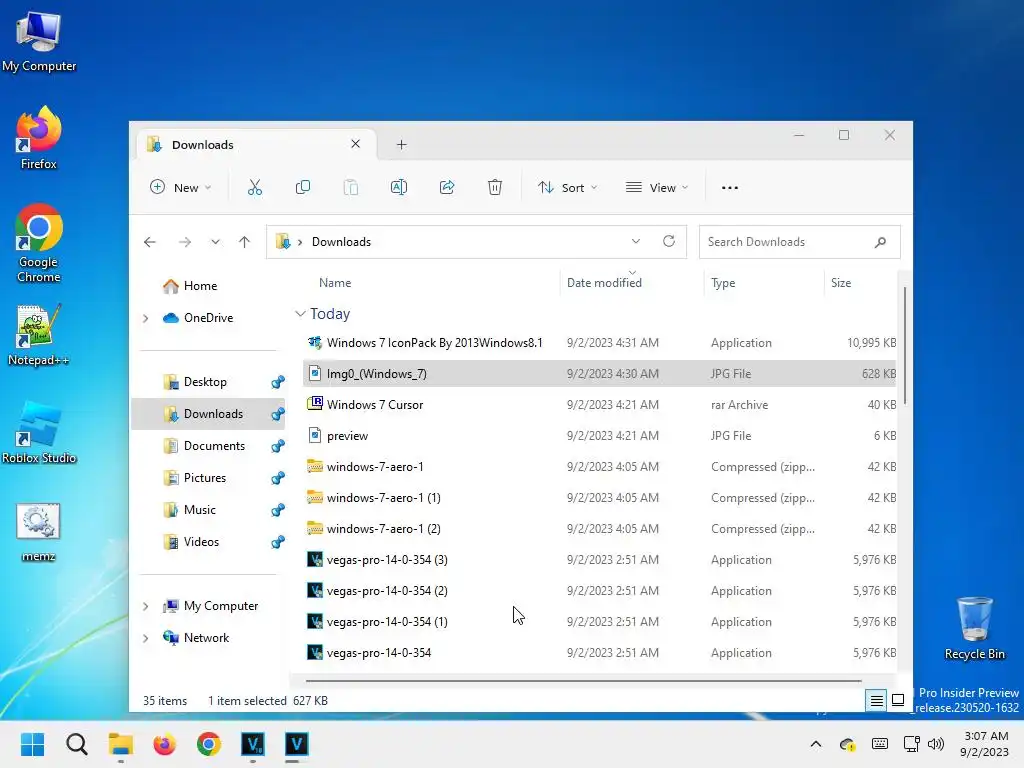Open address bar history dropdown

tap(635, 242)
